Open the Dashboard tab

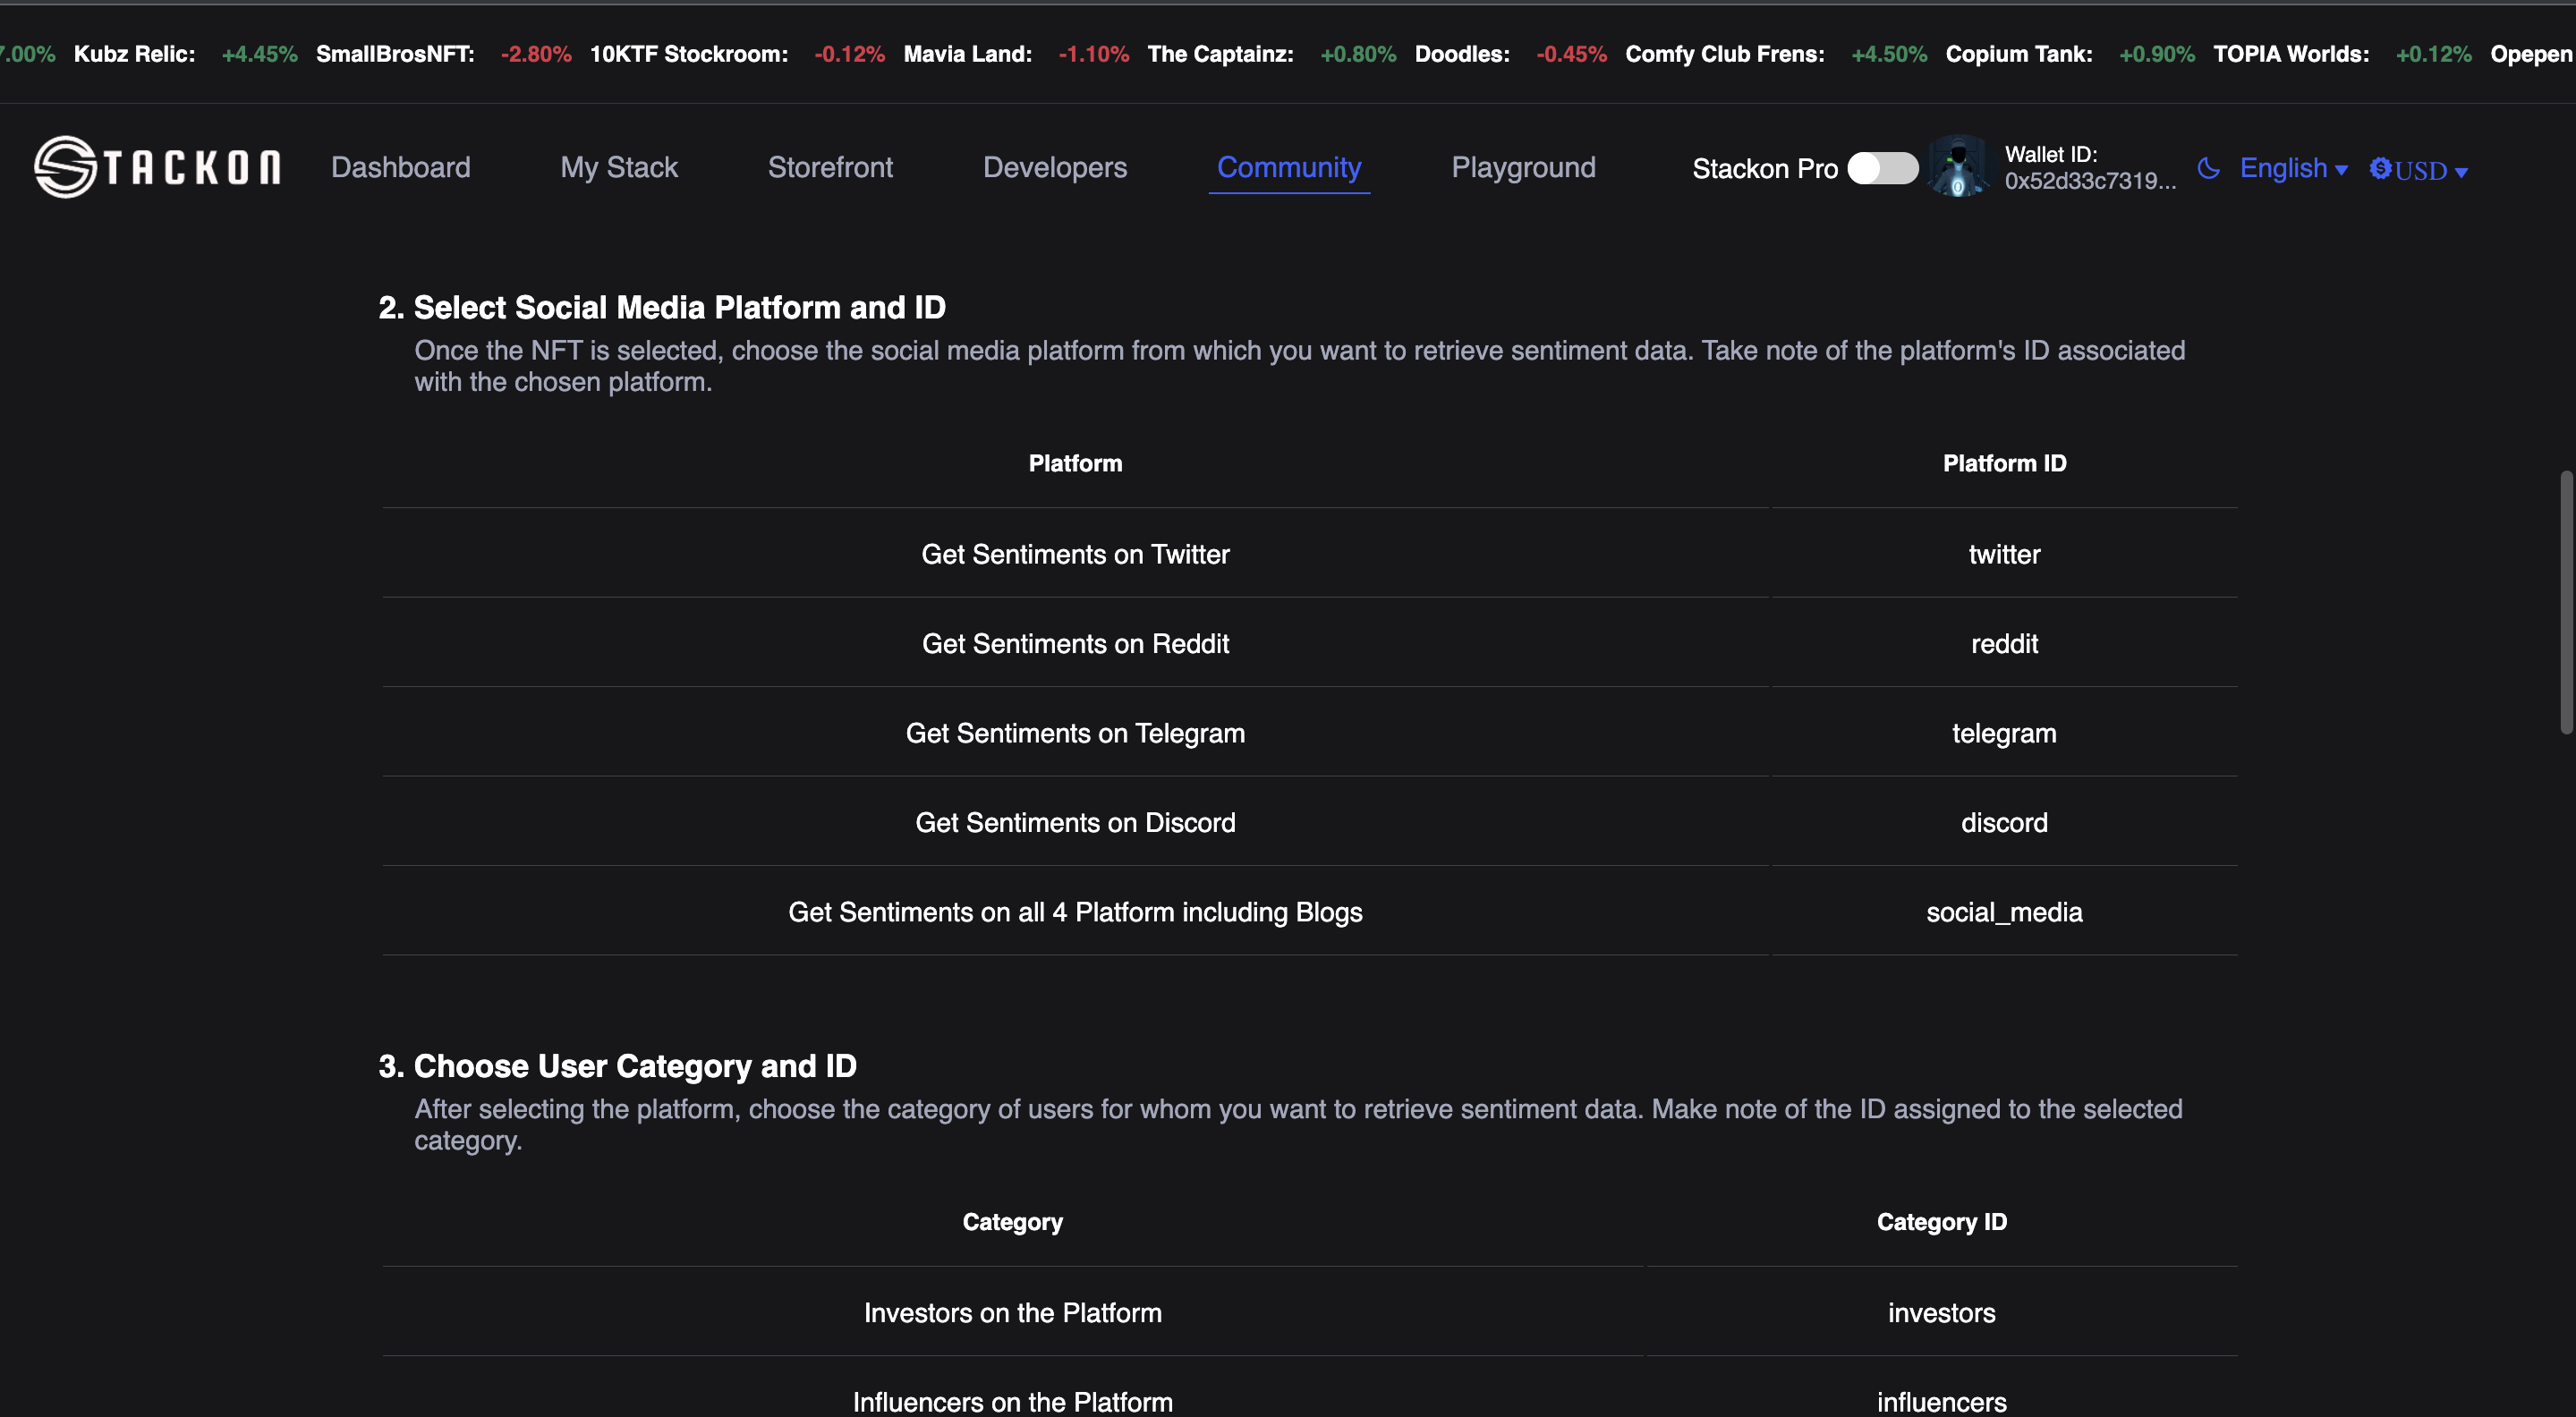coord(400,167)
